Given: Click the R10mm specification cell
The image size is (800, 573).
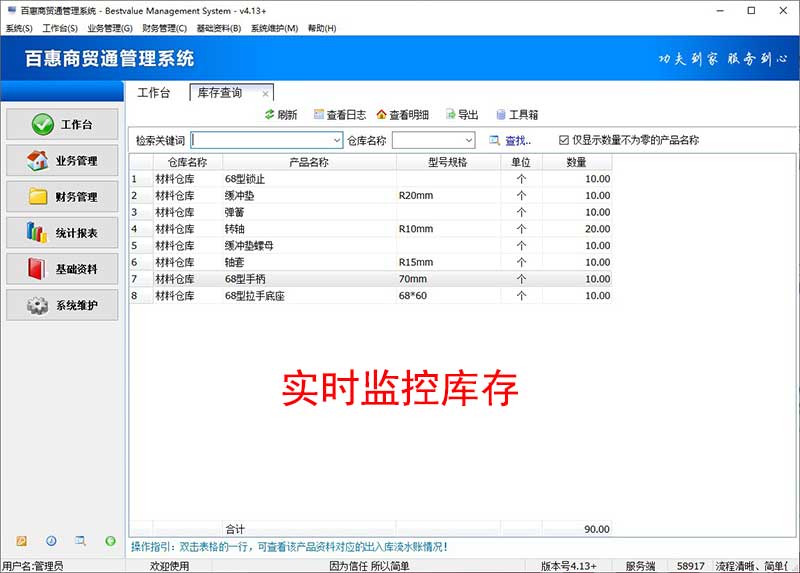Looking at the screenshot, I should pos(448,229).
